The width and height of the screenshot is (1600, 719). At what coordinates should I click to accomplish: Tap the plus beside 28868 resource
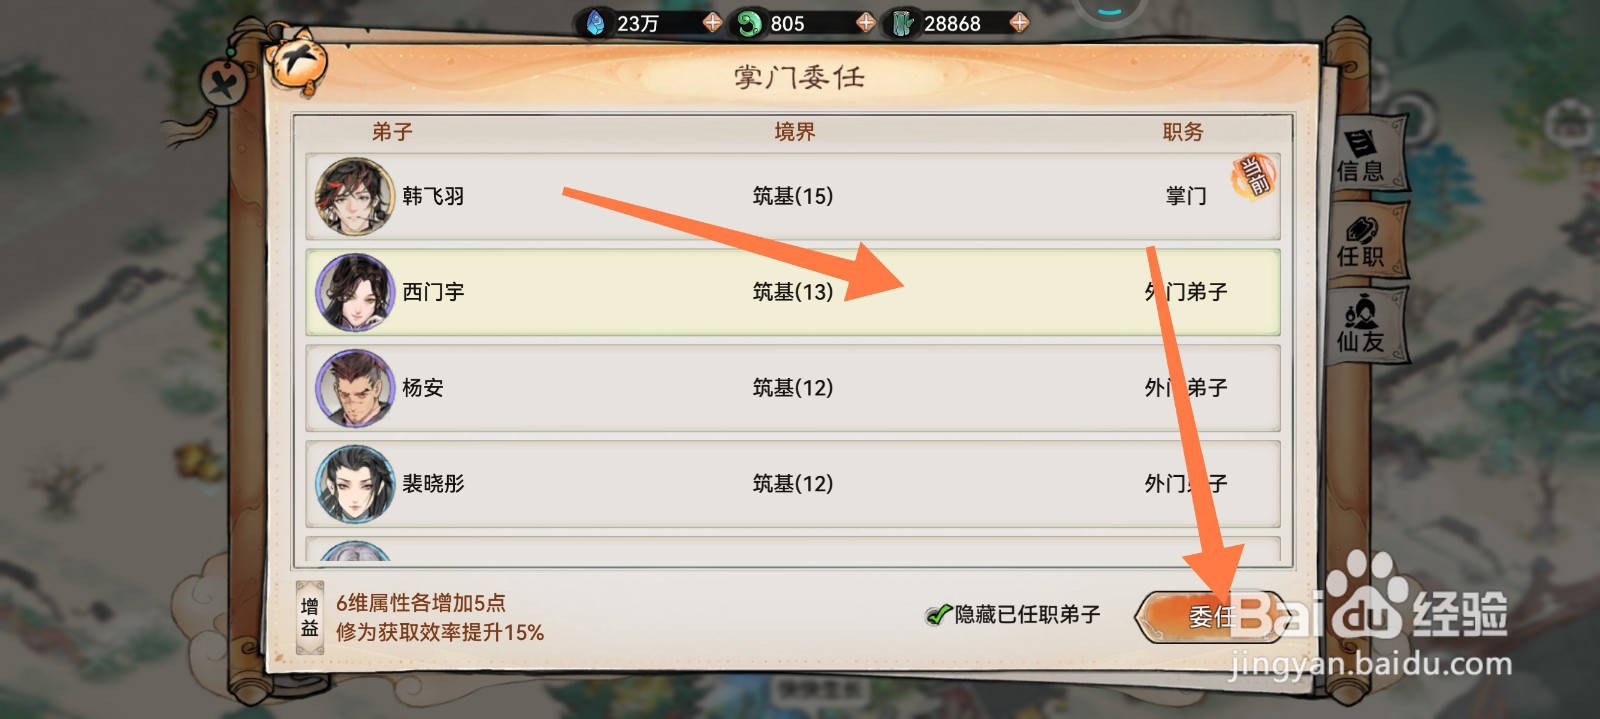pyautogui.click(x=1019, y=22)
